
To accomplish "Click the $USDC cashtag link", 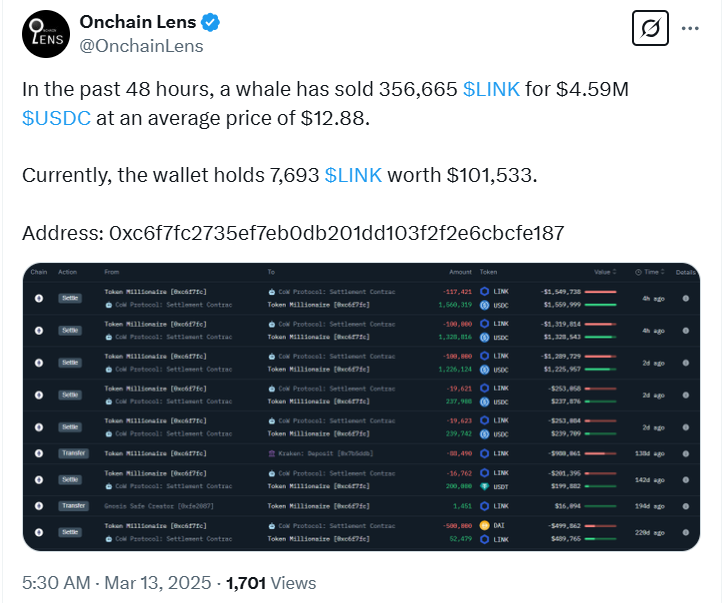I will click(x=56, y=116).
